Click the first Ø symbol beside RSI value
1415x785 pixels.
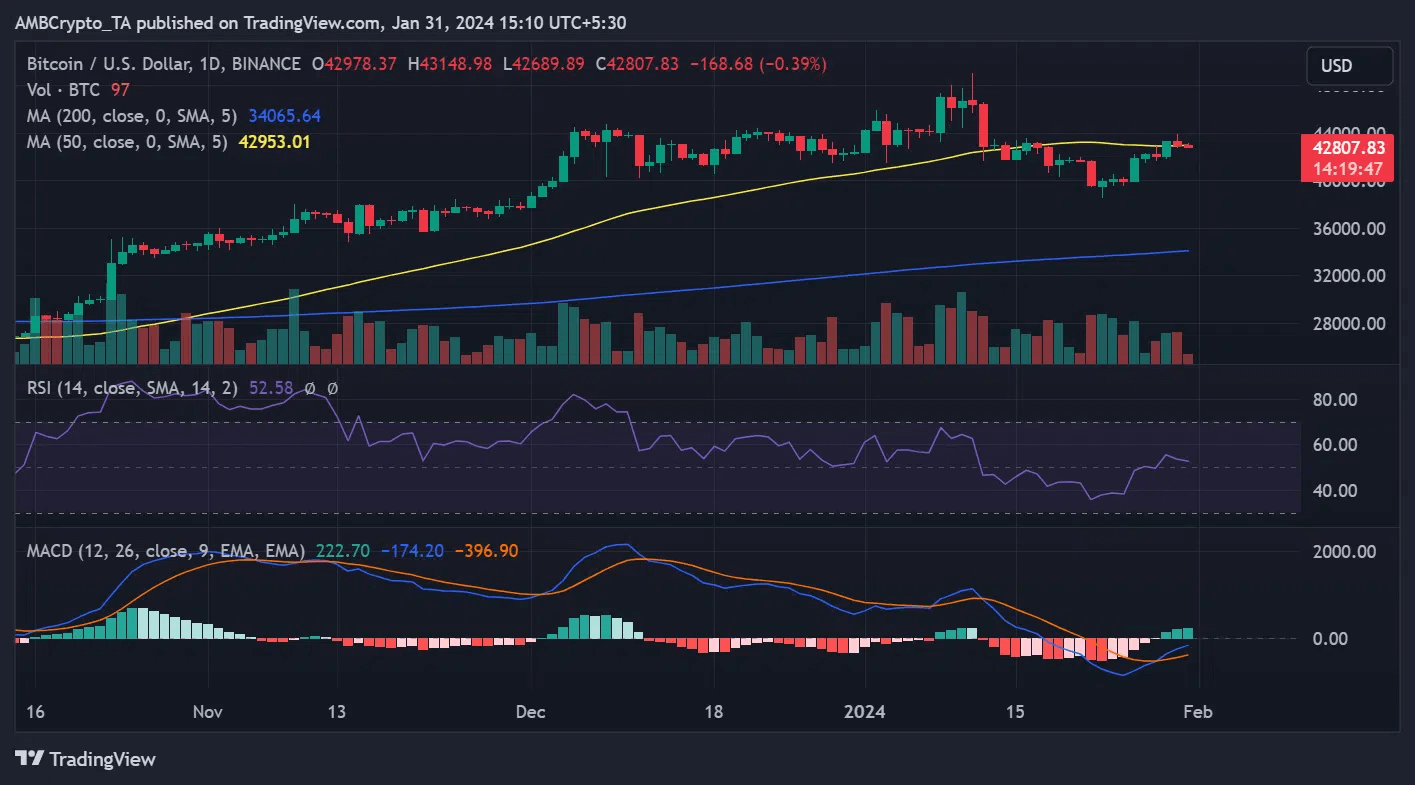point(311,387)
